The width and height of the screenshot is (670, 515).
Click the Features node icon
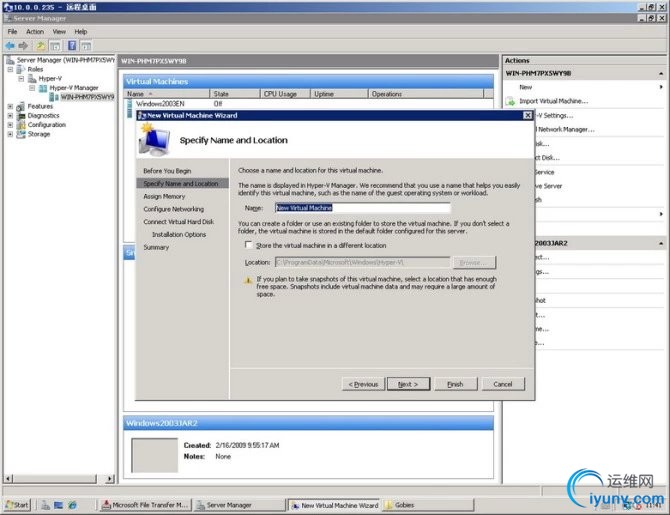(21, 106)
